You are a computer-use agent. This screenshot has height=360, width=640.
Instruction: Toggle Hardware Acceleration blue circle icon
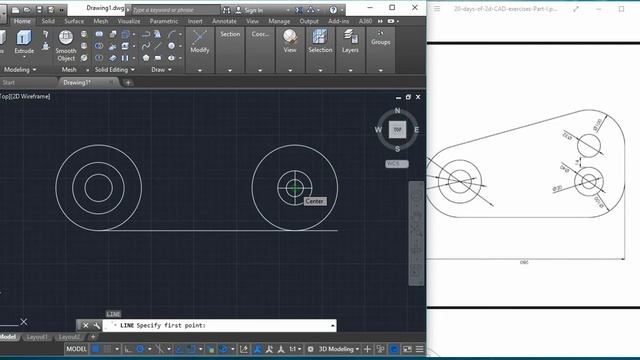click(394, 349)
